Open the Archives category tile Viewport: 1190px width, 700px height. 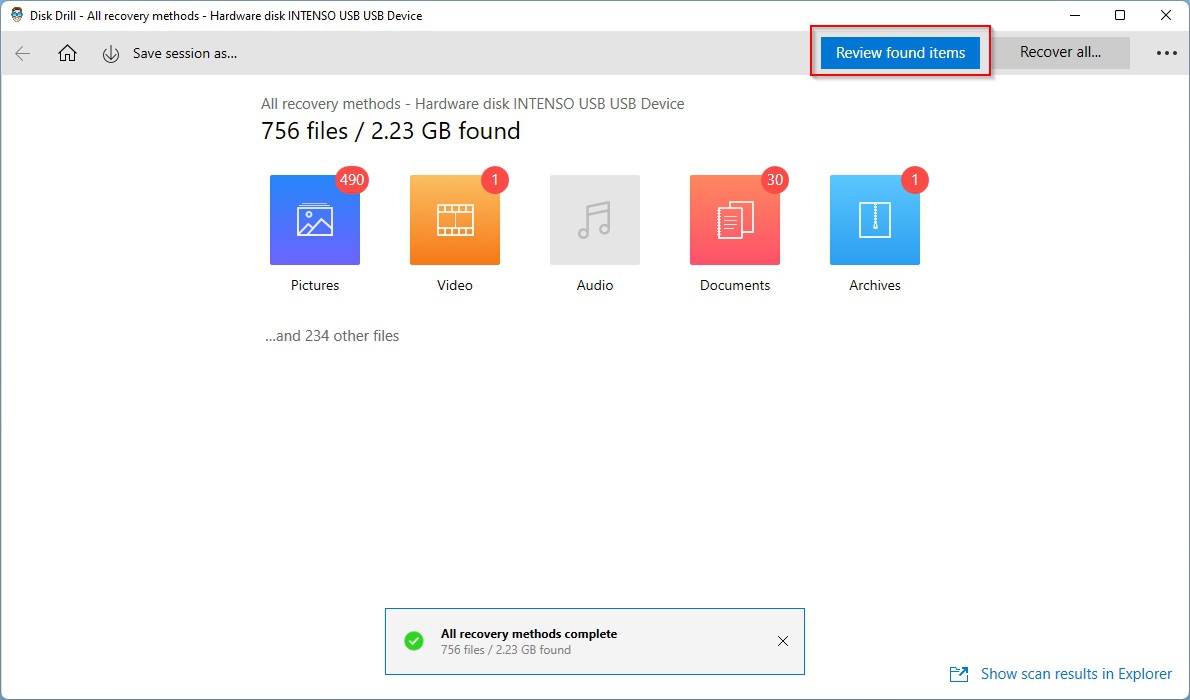874,220
